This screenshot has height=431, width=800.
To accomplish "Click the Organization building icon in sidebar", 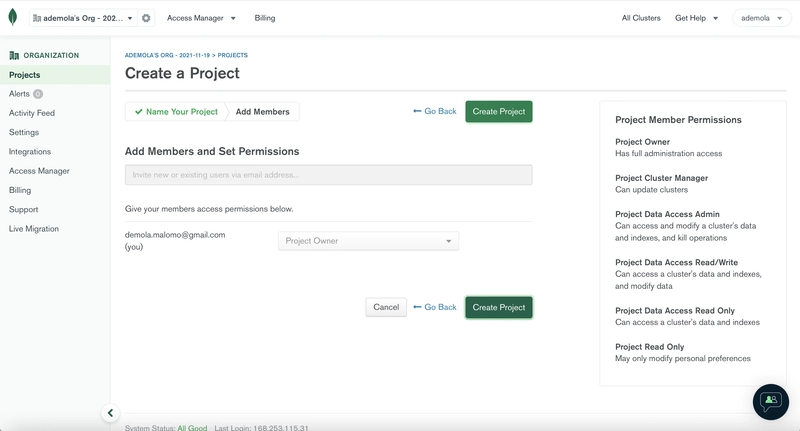I will 14,55.
